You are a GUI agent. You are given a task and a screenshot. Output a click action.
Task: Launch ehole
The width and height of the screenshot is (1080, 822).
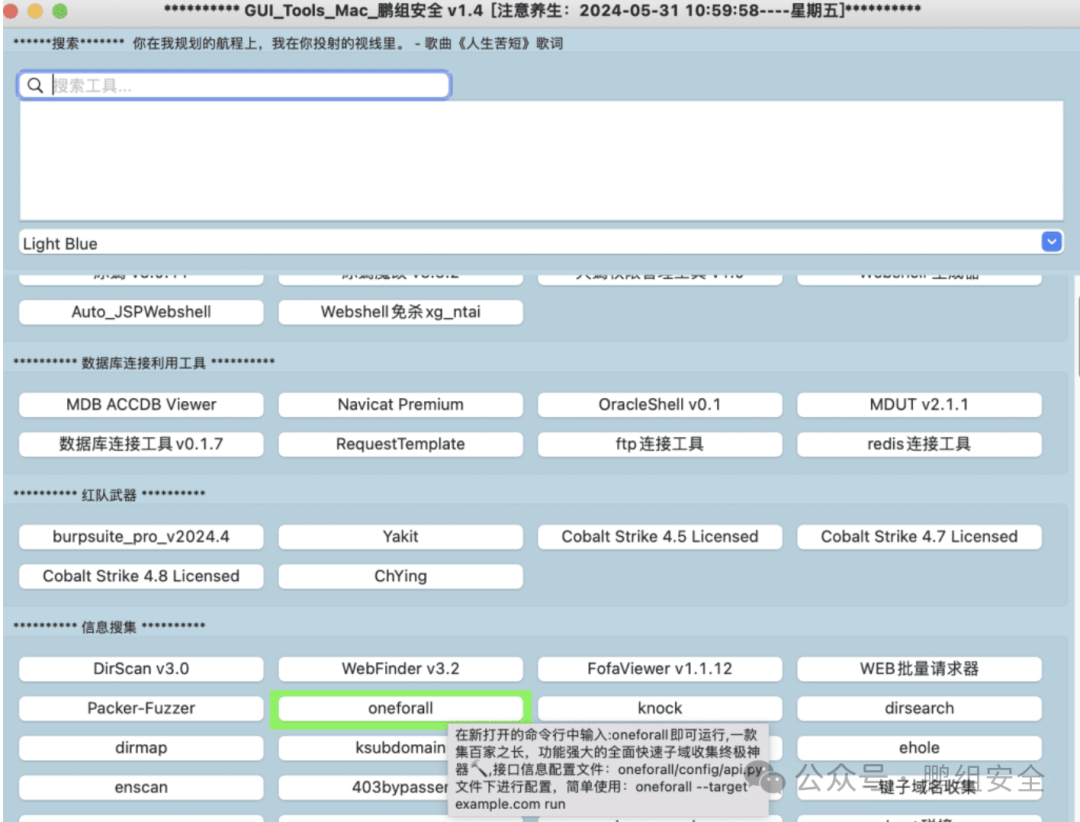tap(919, 748)
